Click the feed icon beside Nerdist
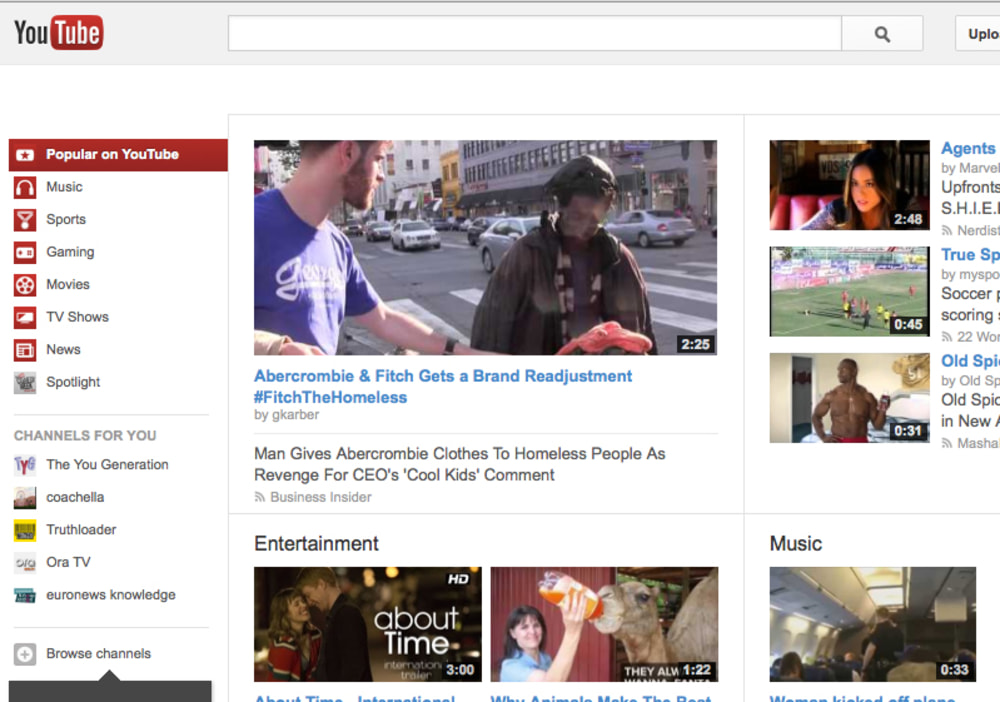Image resolution: width=1000 pixels, height=702 pixels. (x=947, y=230)
